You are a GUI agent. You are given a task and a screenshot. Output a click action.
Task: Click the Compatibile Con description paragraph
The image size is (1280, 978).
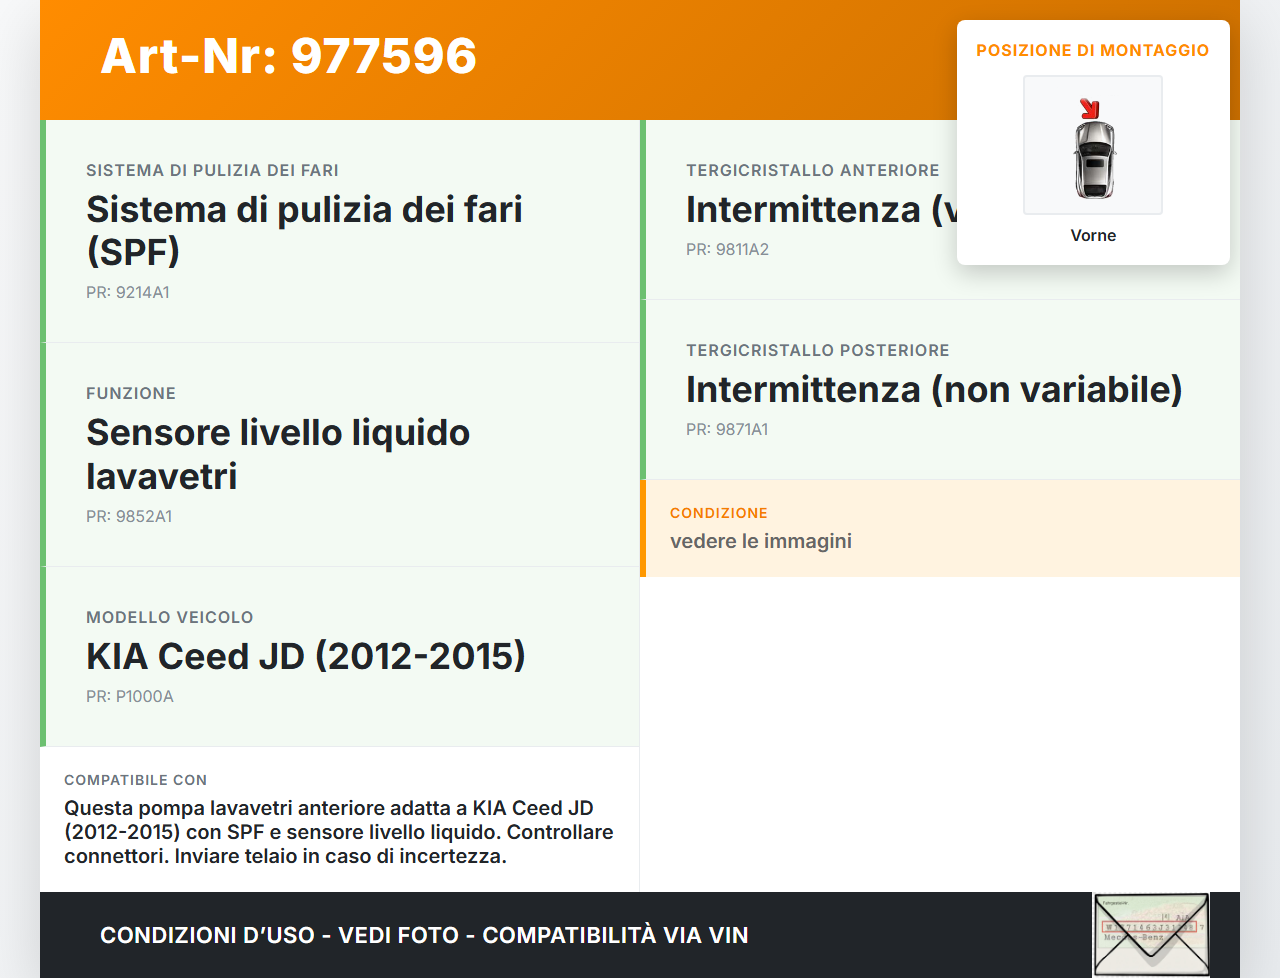tap(338, 832)
